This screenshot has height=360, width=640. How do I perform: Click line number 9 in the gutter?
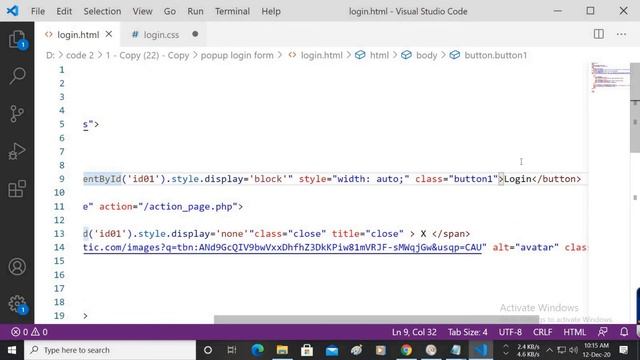(x=62, y=179)
